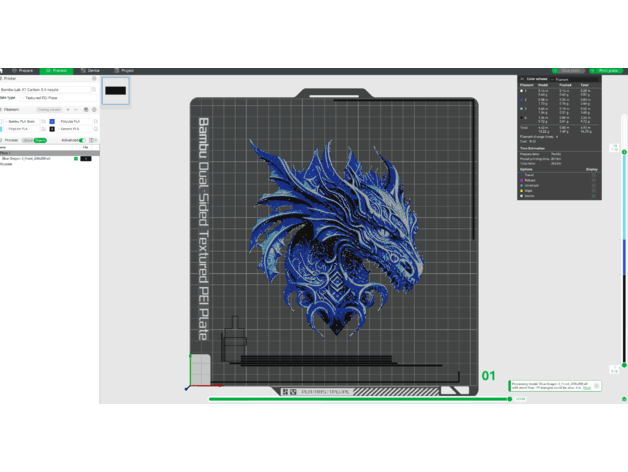This screenshot has width=628, height=472.
Task: Open the Slice plate dropdown arrow
Action: point(555,71)
